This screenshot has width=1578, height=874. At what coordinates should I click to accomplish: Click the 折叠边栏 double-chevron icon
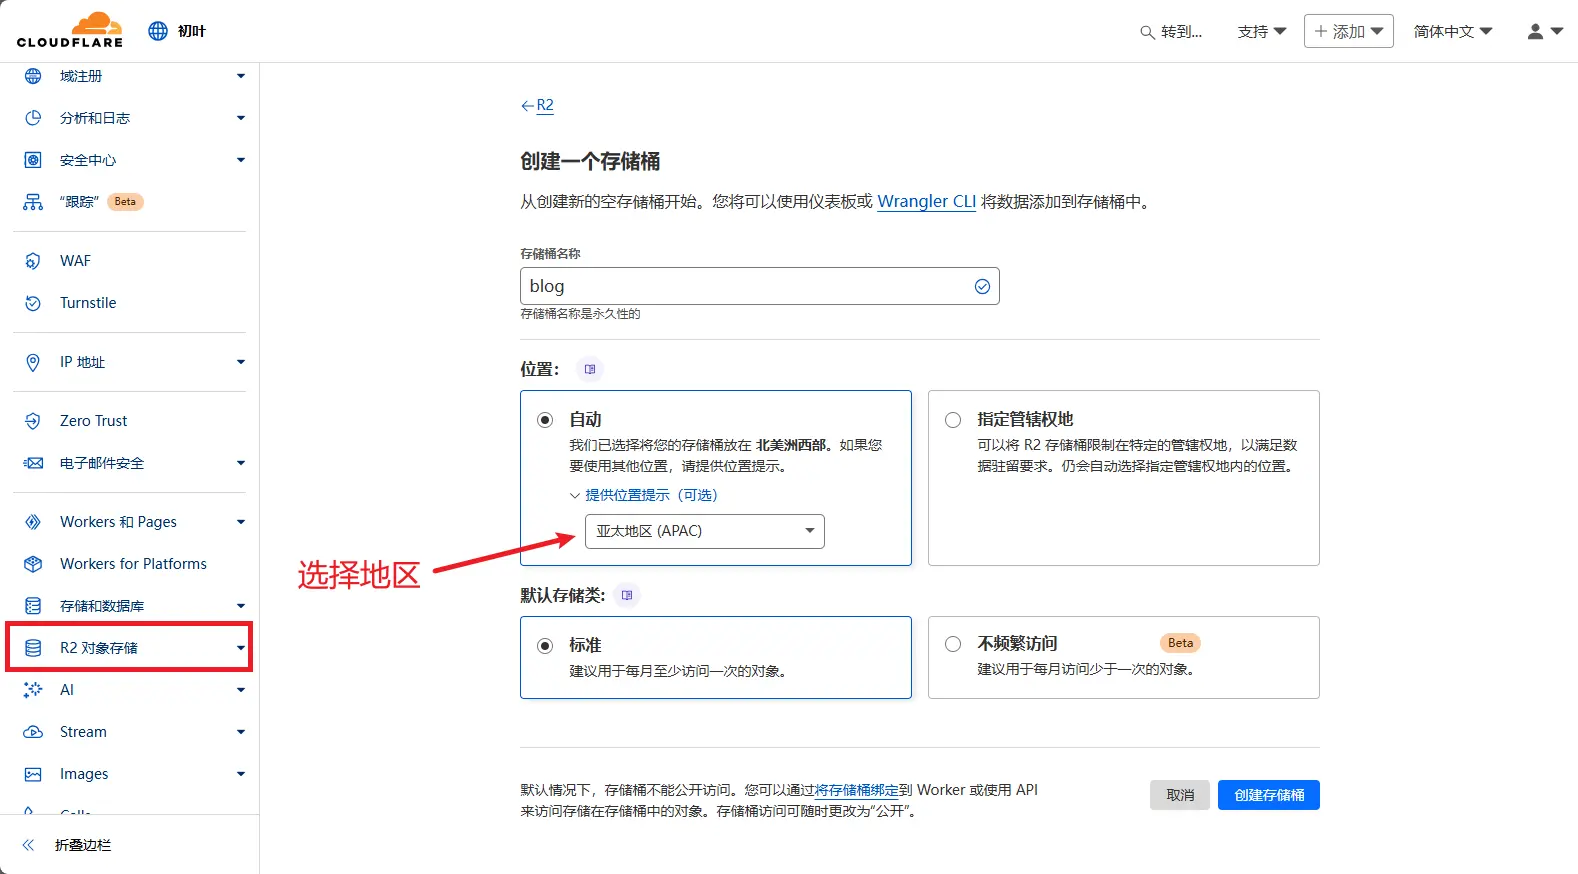click(28, 845)
